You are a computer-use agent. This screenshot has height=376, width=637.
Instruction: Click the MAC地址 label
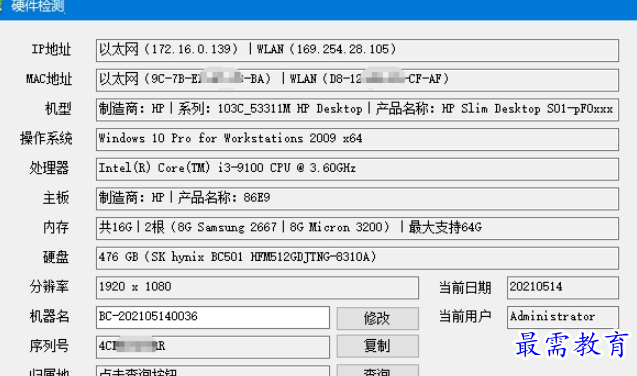click(x=49, y=79)
